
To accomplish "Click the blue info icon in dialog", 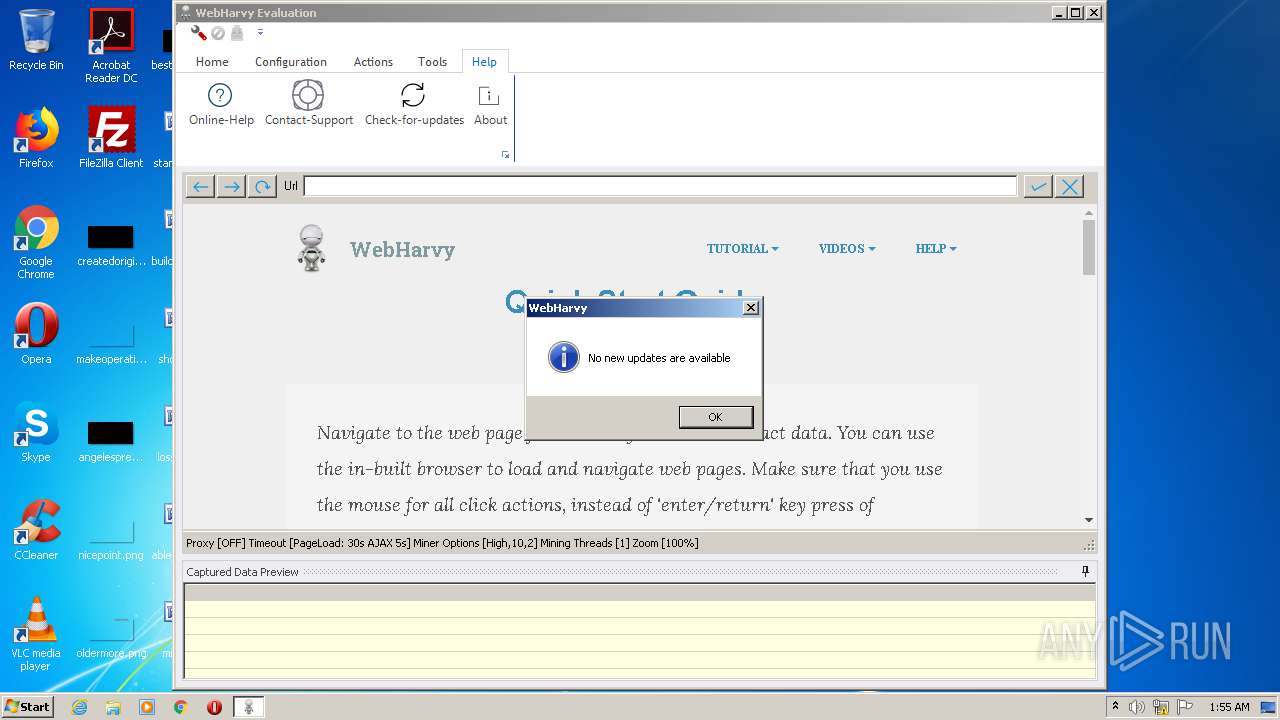I will point(564,357).
